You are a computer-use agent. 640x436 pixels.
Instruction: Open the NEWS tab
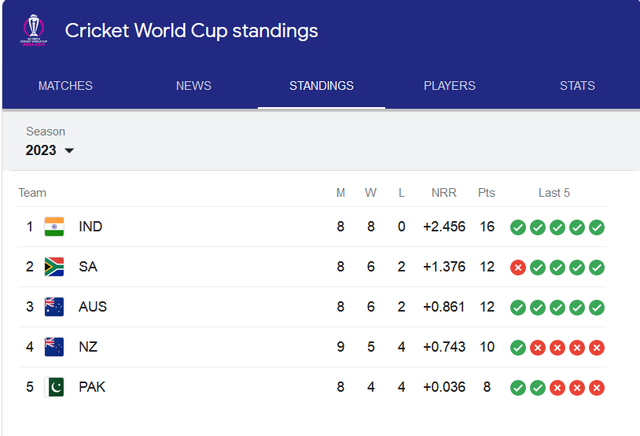(193, 86)
